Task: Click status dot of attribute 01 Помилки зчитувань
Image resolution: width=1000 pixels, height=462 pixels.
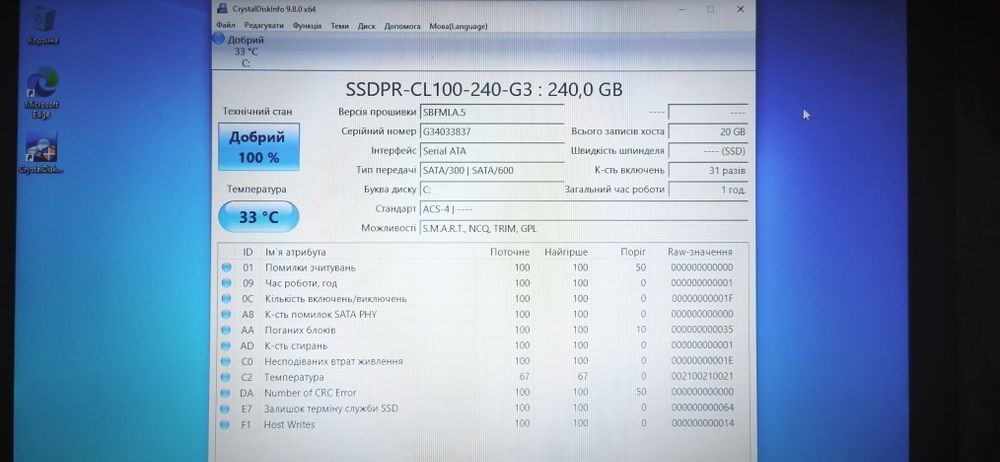Action: [x=226, y=267]
